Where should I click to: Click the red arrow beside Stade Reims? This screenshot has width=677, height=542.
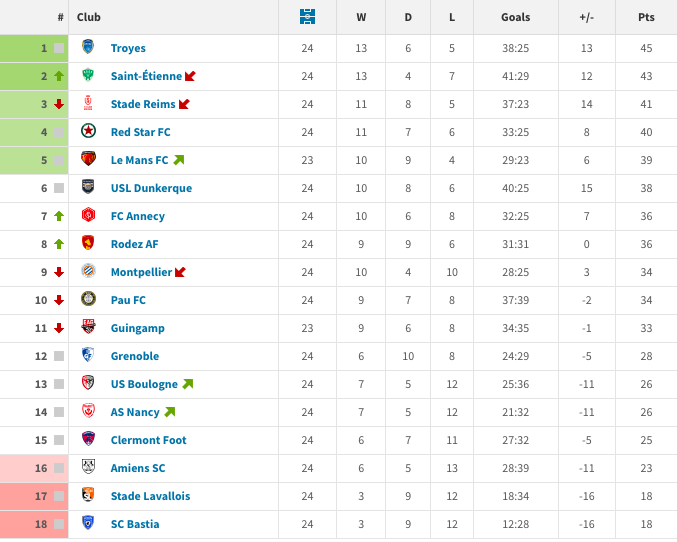[x=184, y=104]
